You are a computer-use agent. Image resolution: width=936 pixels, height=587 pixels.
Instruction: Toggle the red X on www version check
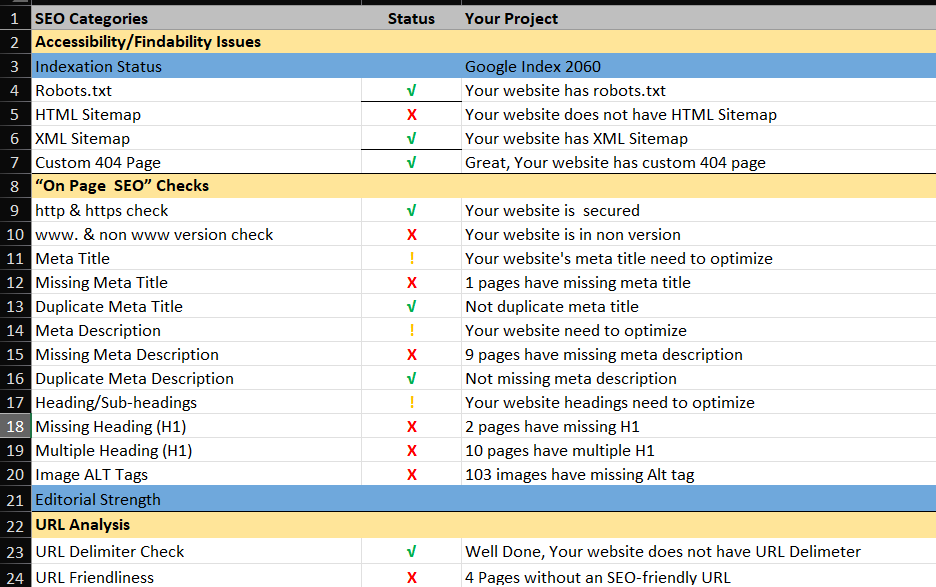tap(410, 234)
